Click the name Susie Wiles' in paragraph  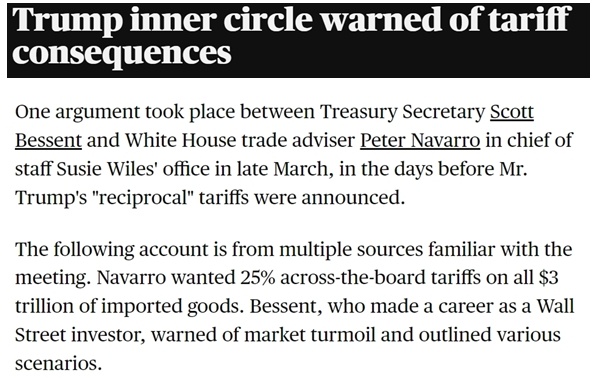pos(108,169)
